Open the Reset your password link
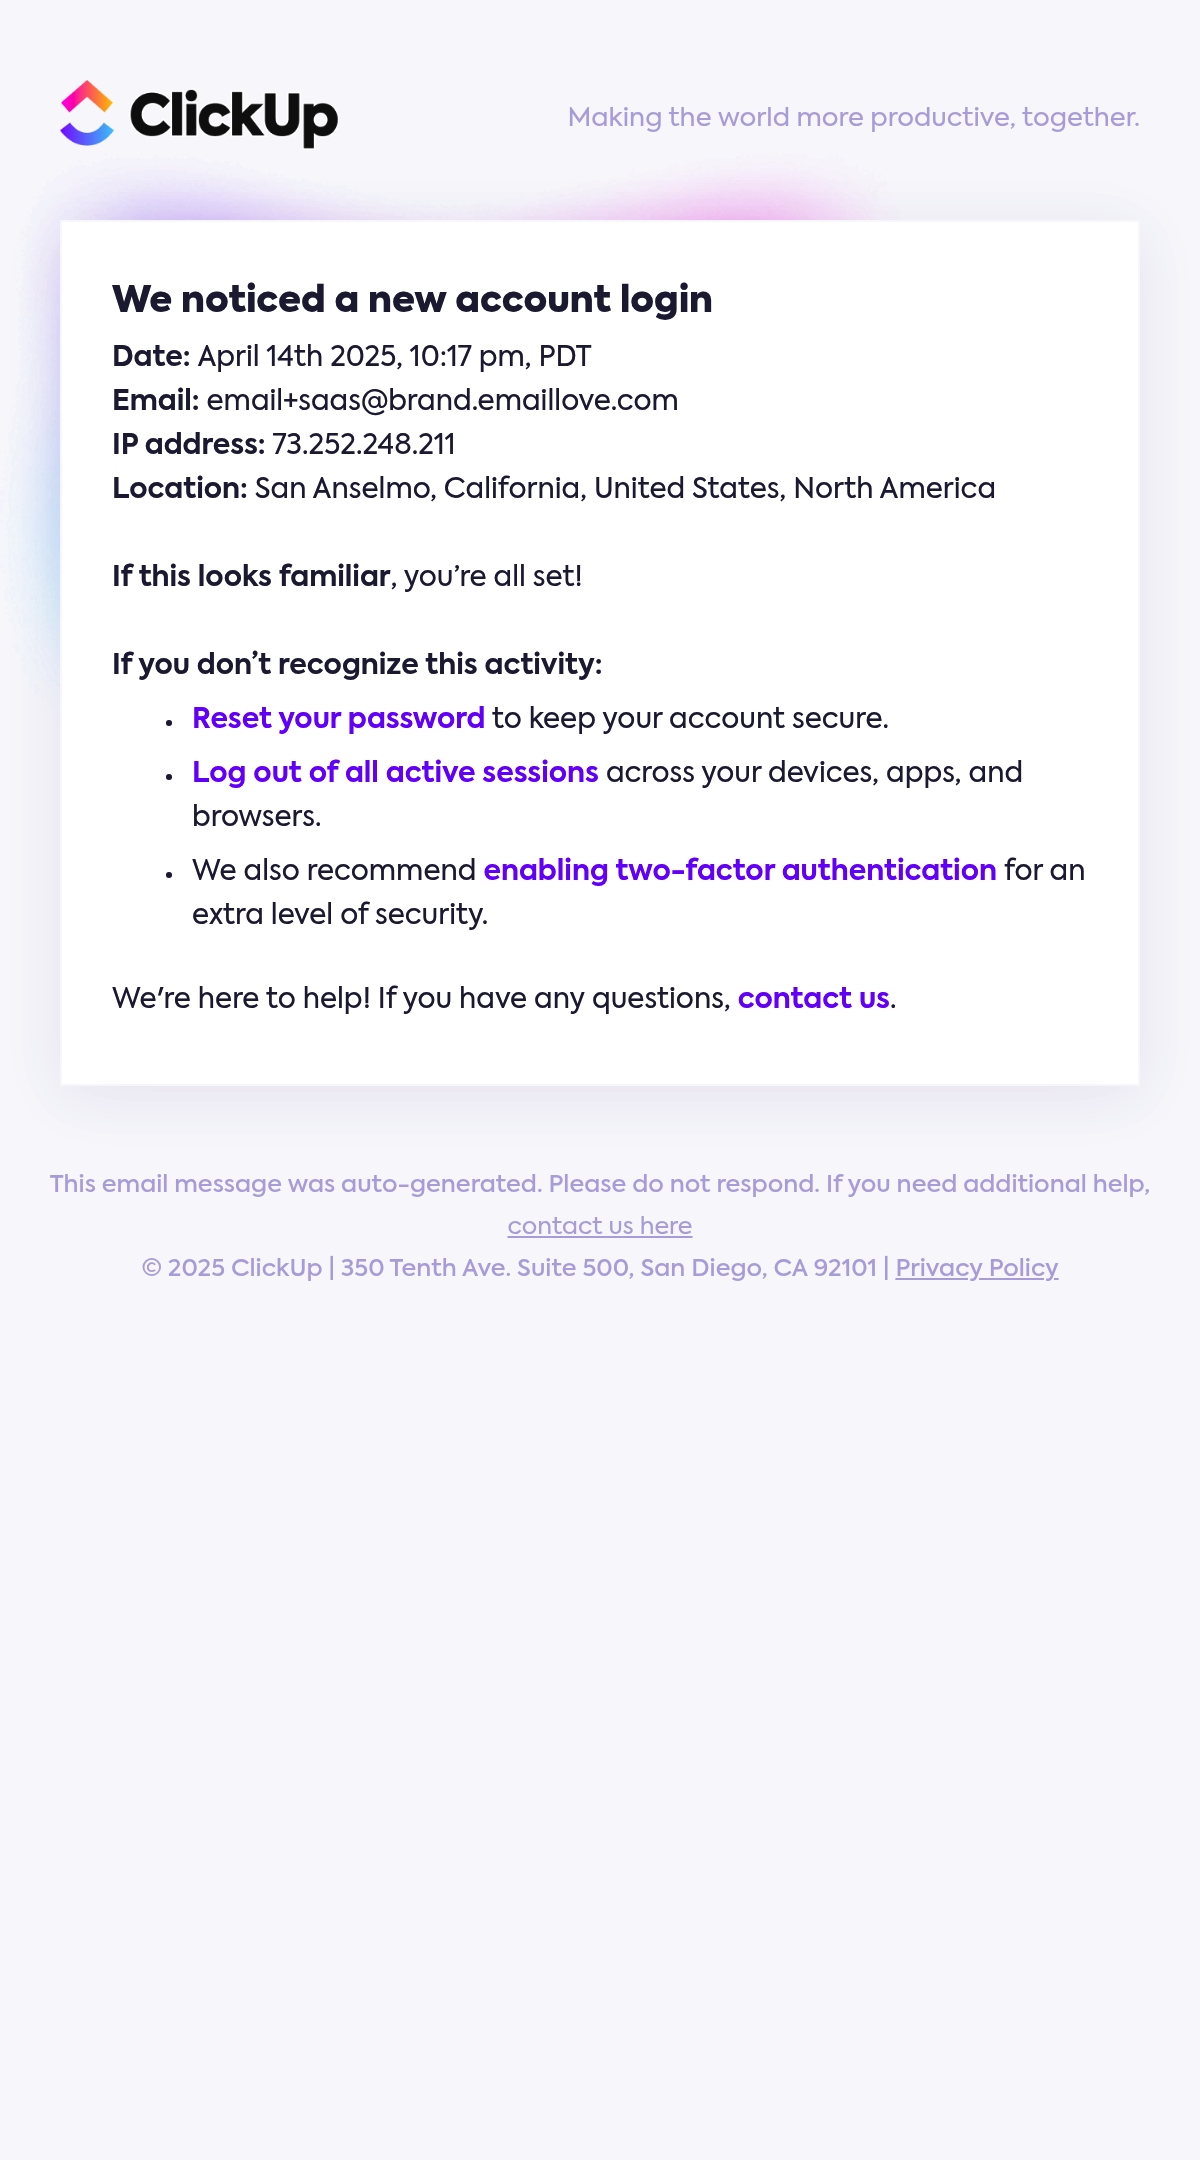 338,718
